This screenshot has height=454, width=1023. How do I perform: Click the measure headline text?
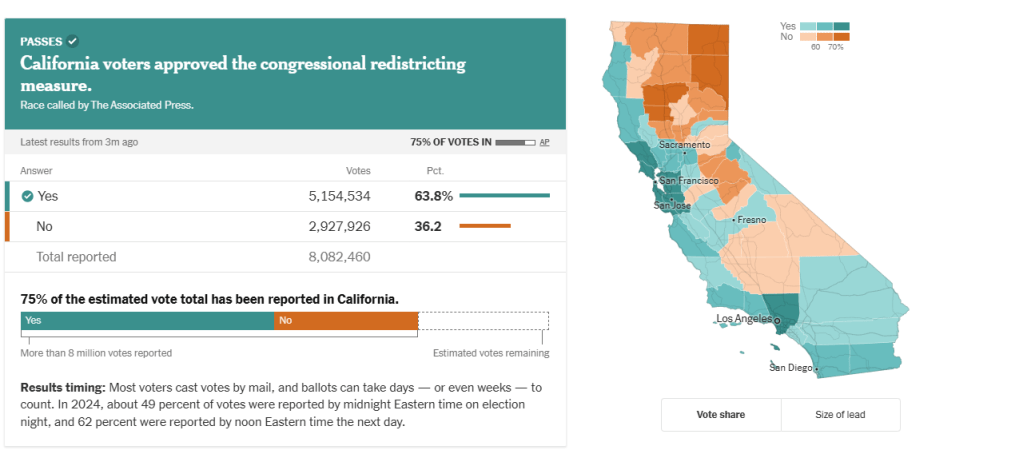[244, 74]
